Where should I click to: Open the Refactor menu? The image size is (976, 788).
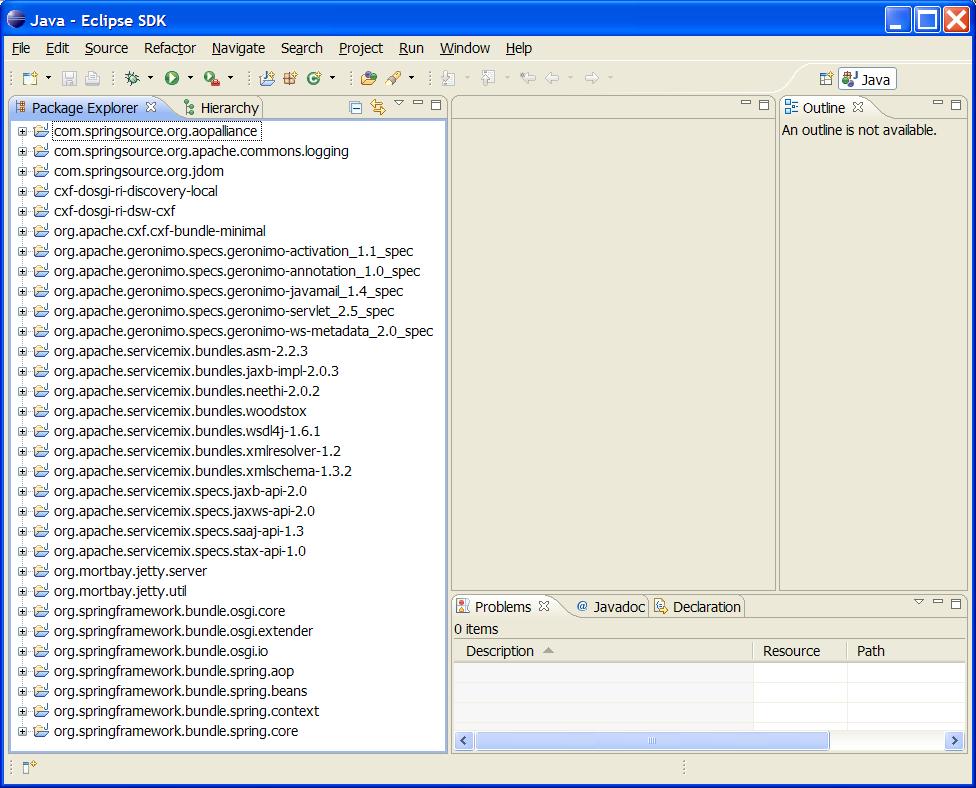point(170,48)
